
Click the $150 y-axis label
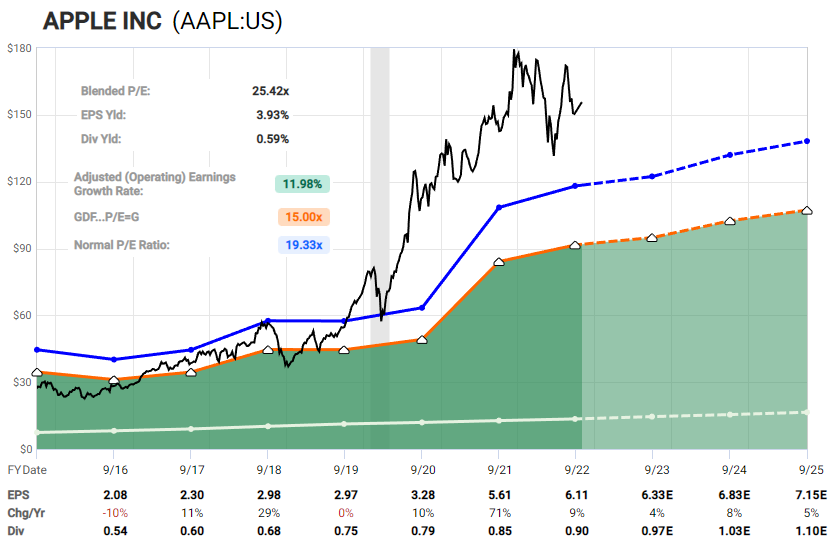coord(19,115)
